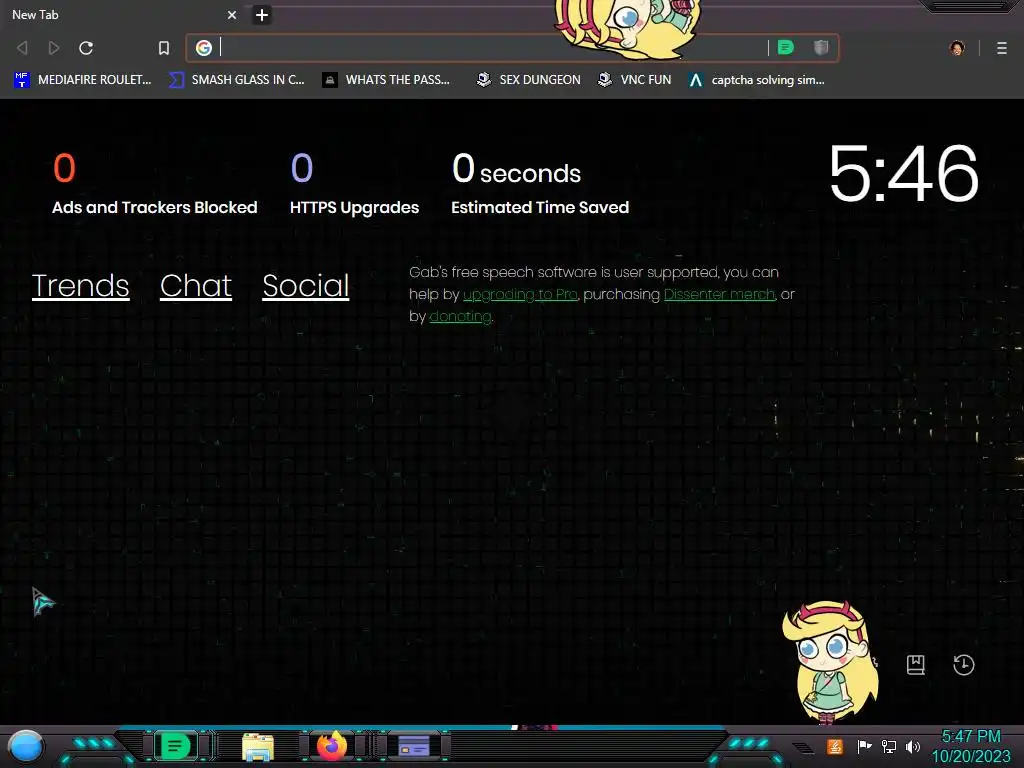Open the network tray icon
This screenshot has width=1024, height=768.
click(x=889, y=746)
